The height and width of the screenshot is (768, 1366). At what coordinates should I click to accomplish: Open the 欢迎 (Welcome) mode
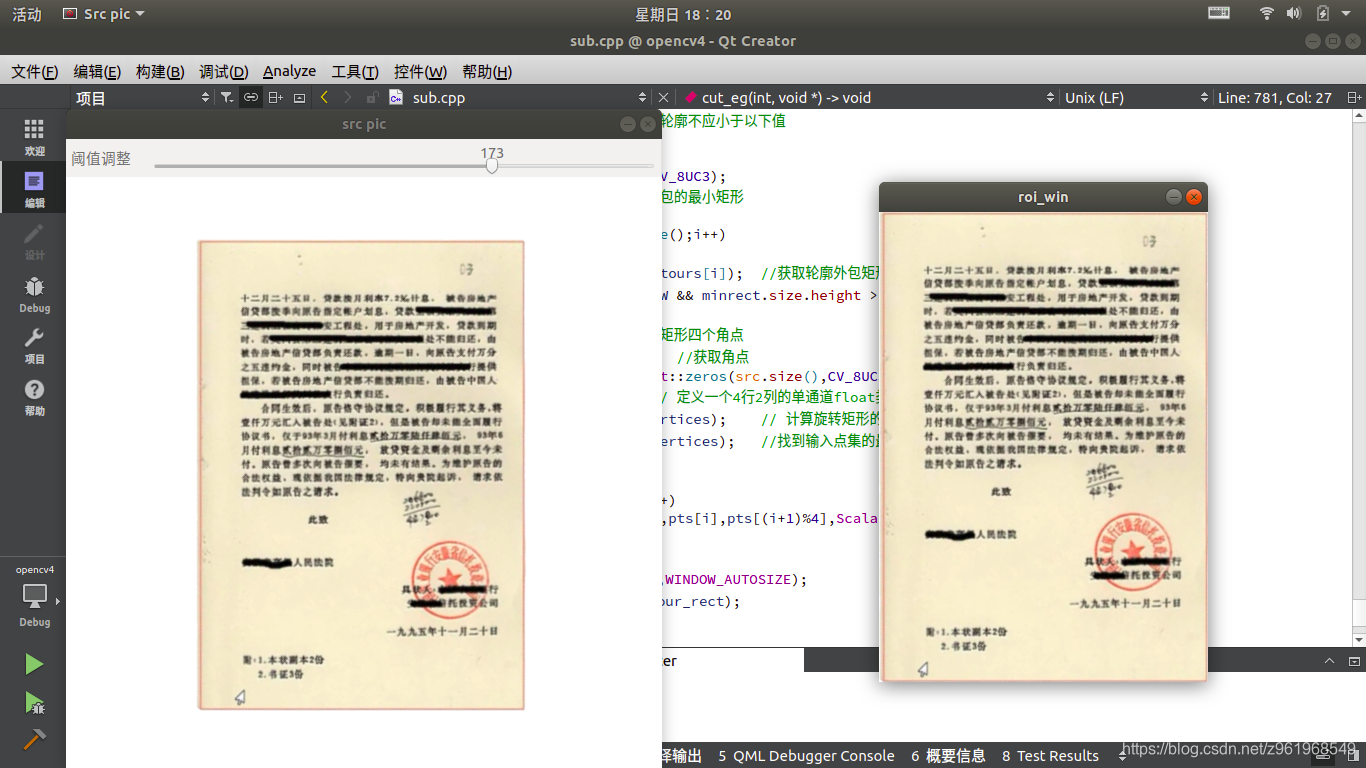coord(34,137)
